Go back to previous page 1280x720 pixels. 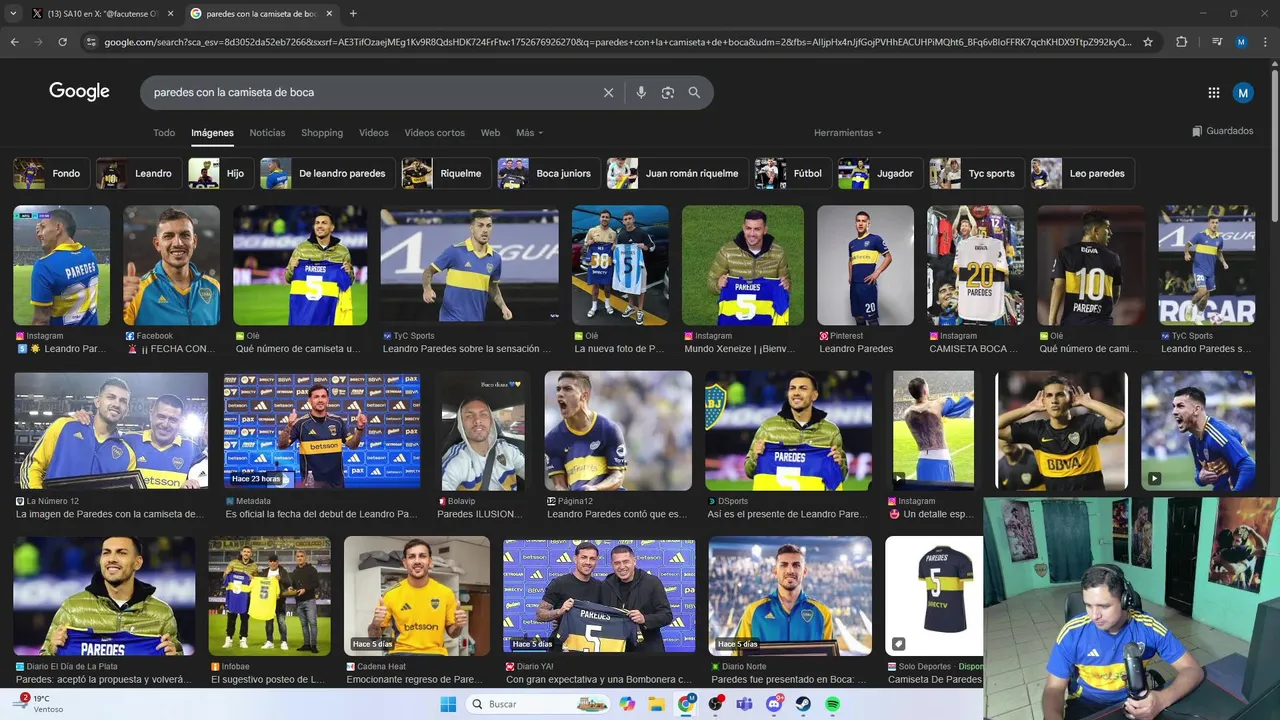(x=14, y=42)
